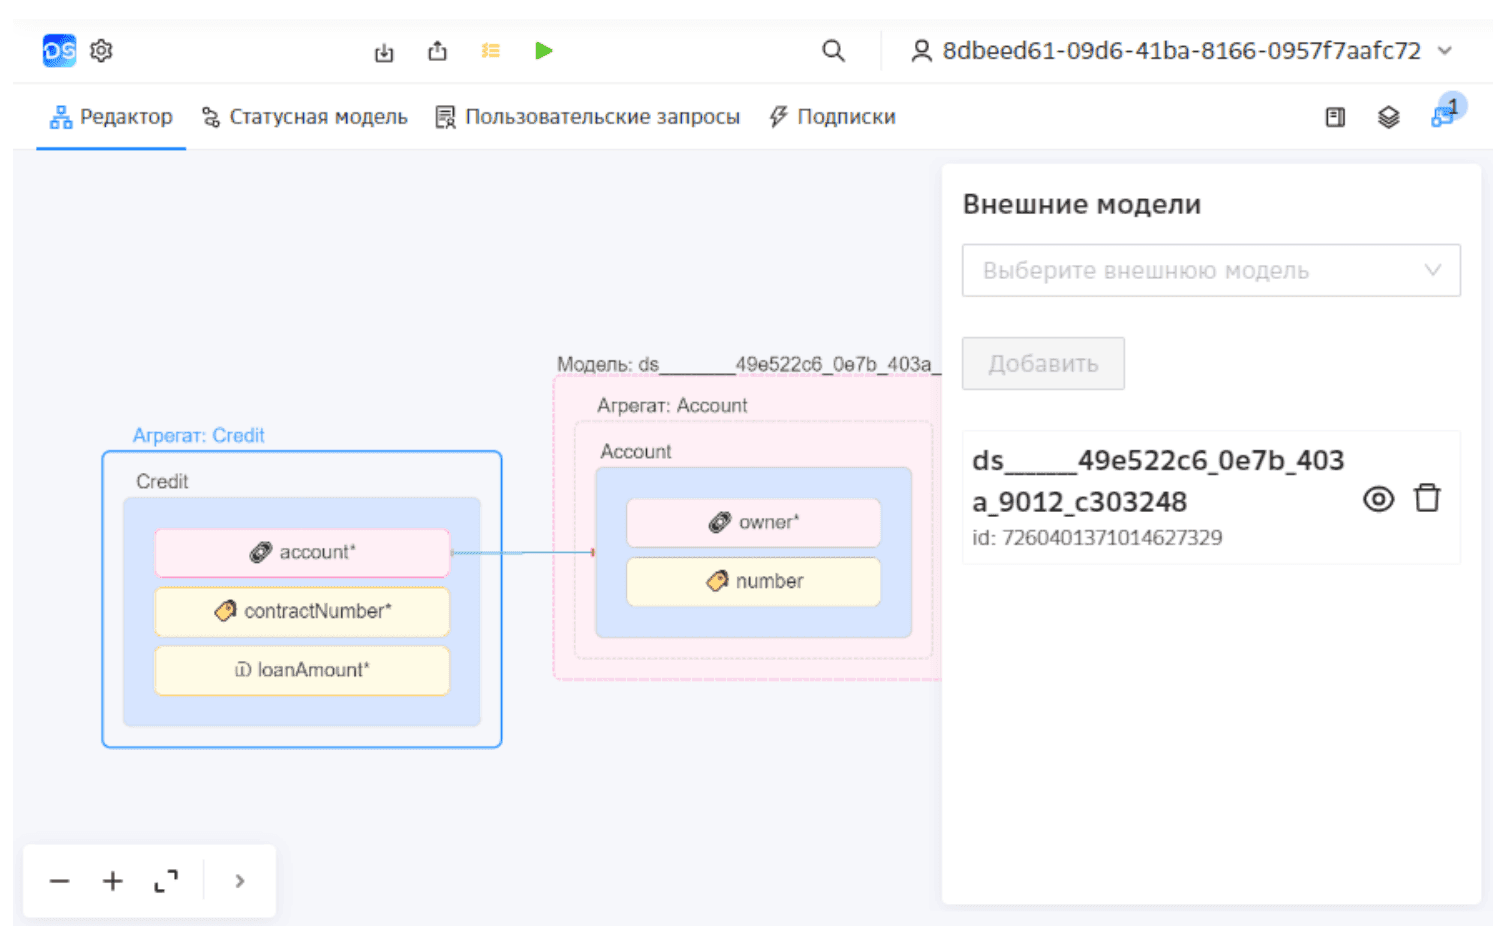The height and width of the screenshot is (934, 1504).
Task: Click the Credit class title
Action: (x=162, y=482)
